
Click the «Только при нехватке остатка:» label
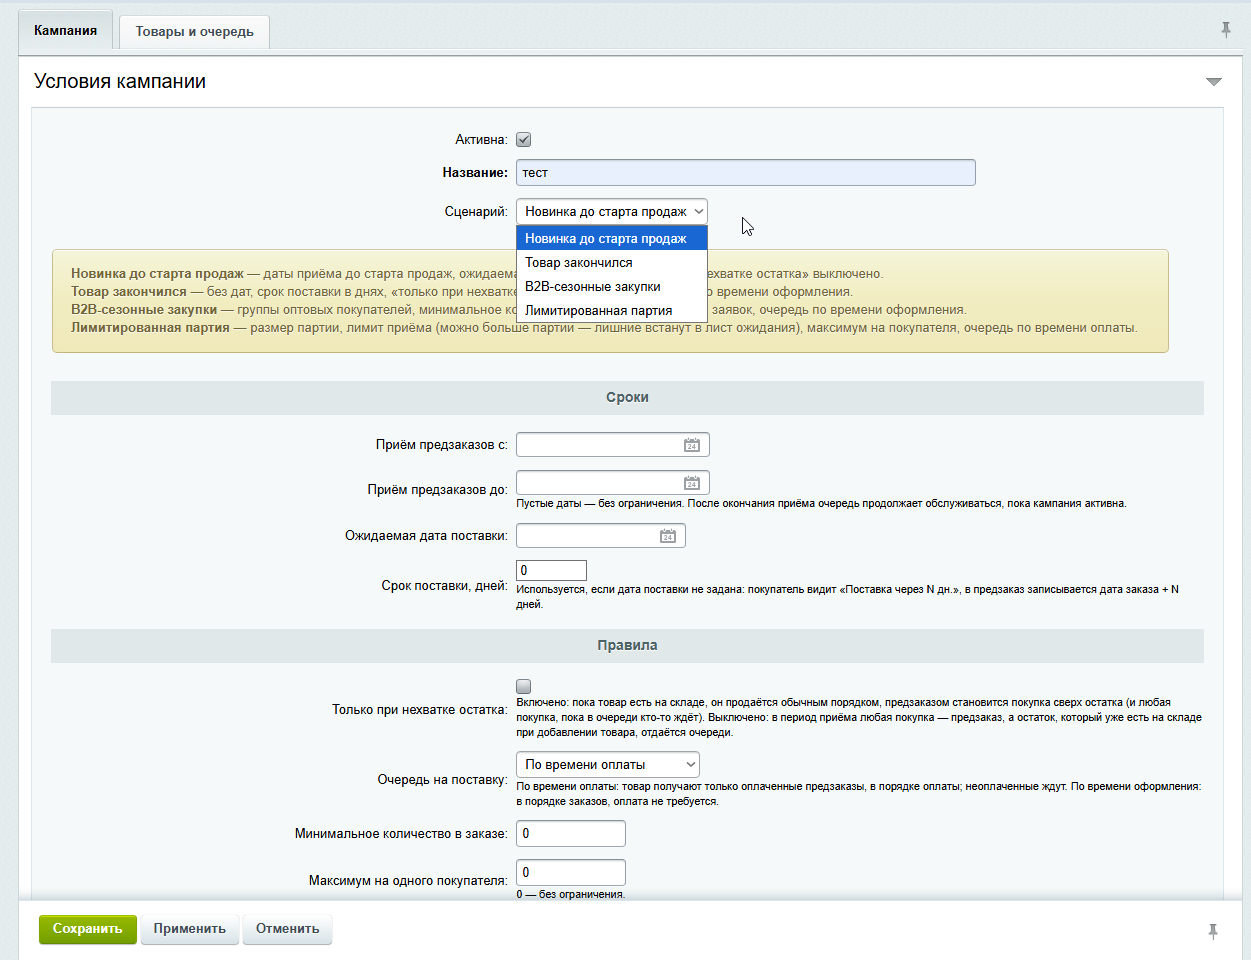coord(420,710)
